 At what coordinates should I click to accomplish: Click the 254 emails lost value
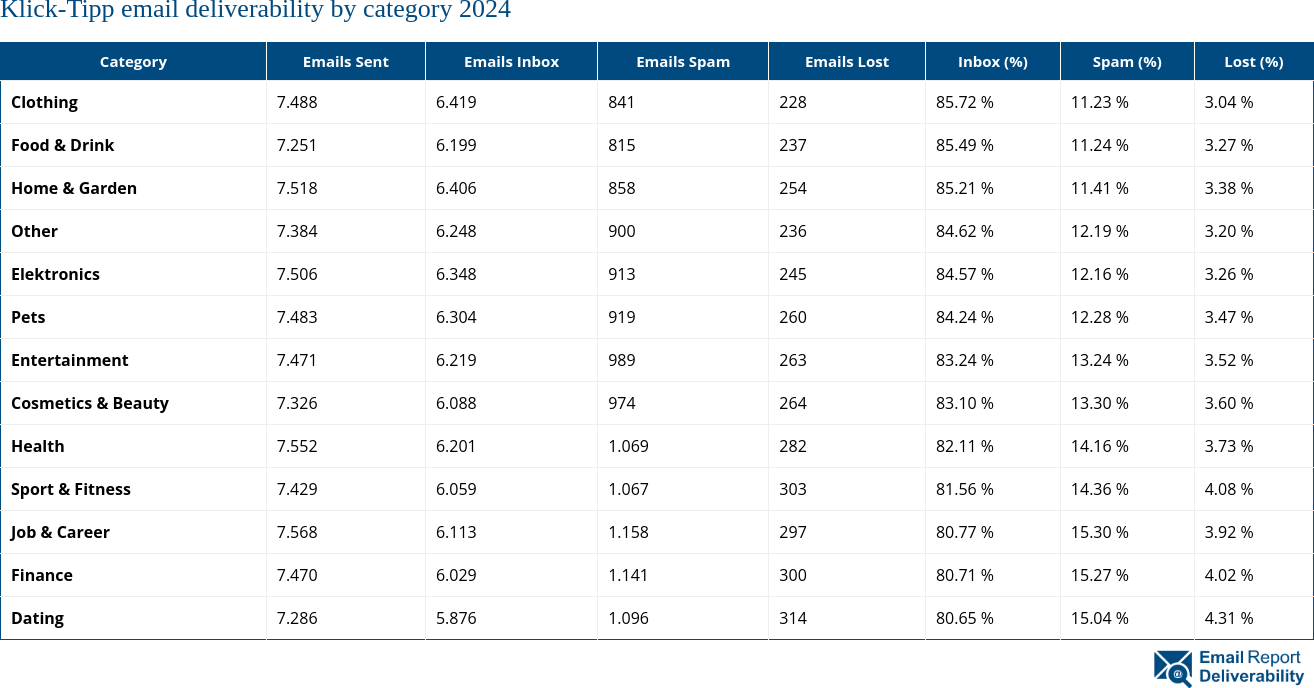coord(793,188)
